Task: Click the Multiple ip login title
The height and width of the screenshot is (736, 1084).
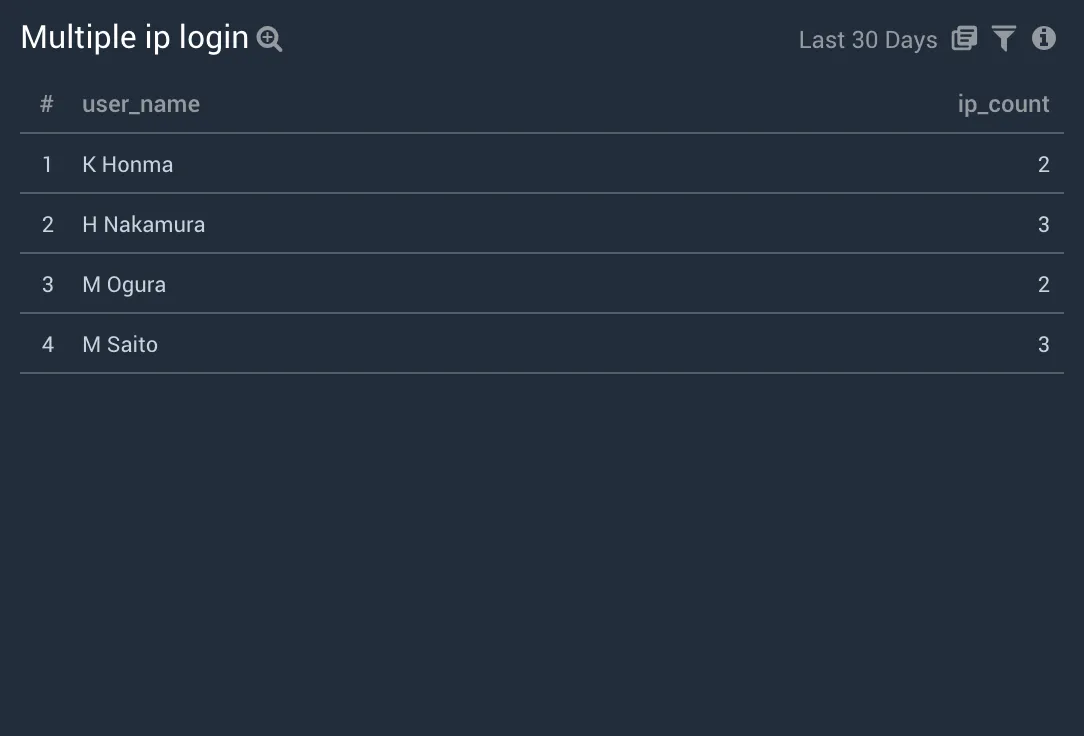Action: [x=135, y=37]
